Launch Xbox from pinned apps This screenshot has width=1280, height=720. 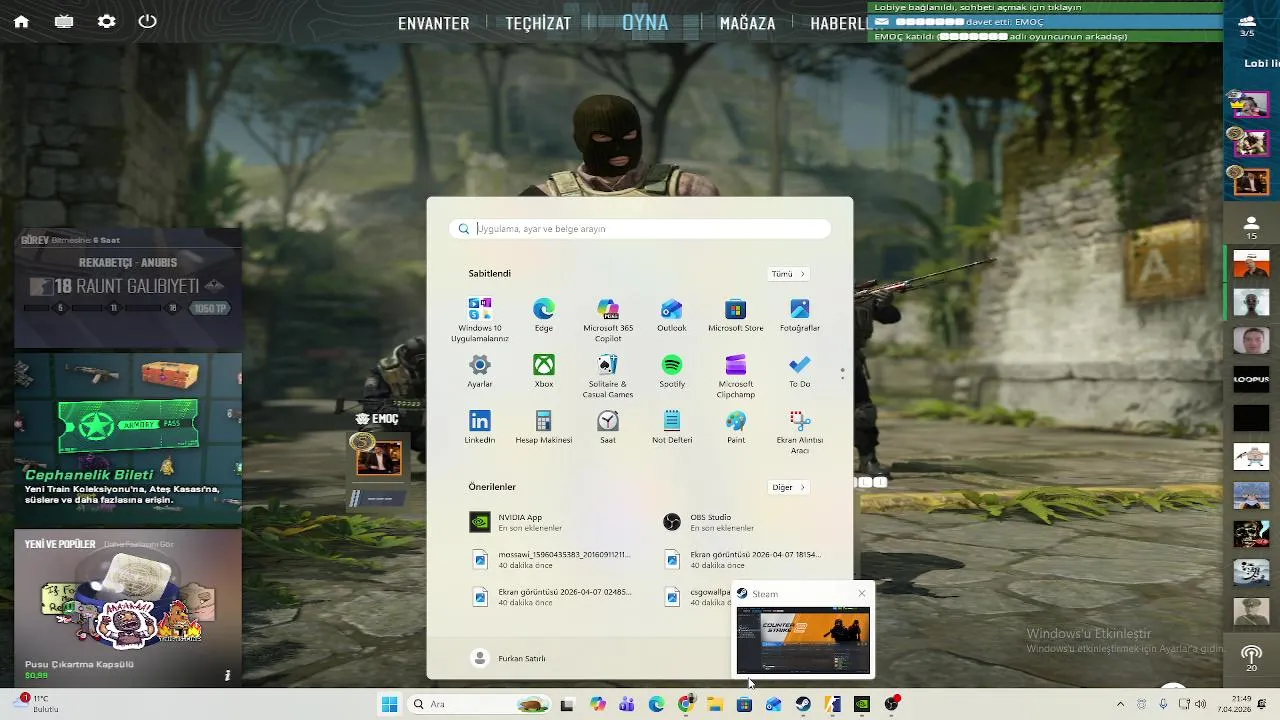(x=544, y=371)
